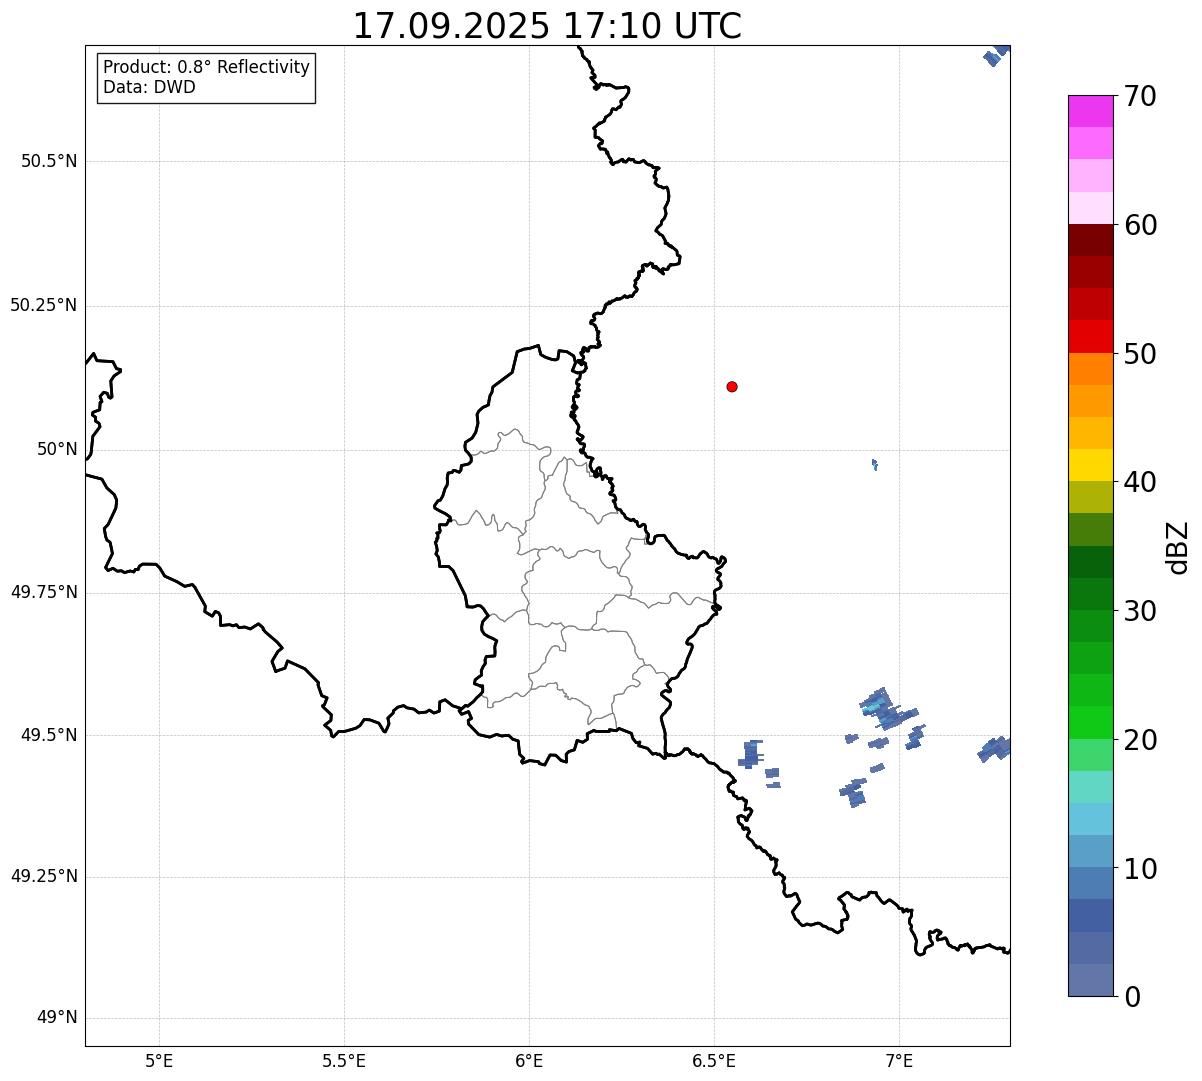The height and width of the screenshot is (1081, 1202).
Task: Click the turquoise colorbar segment near 17
Action: click(1090, 787)
